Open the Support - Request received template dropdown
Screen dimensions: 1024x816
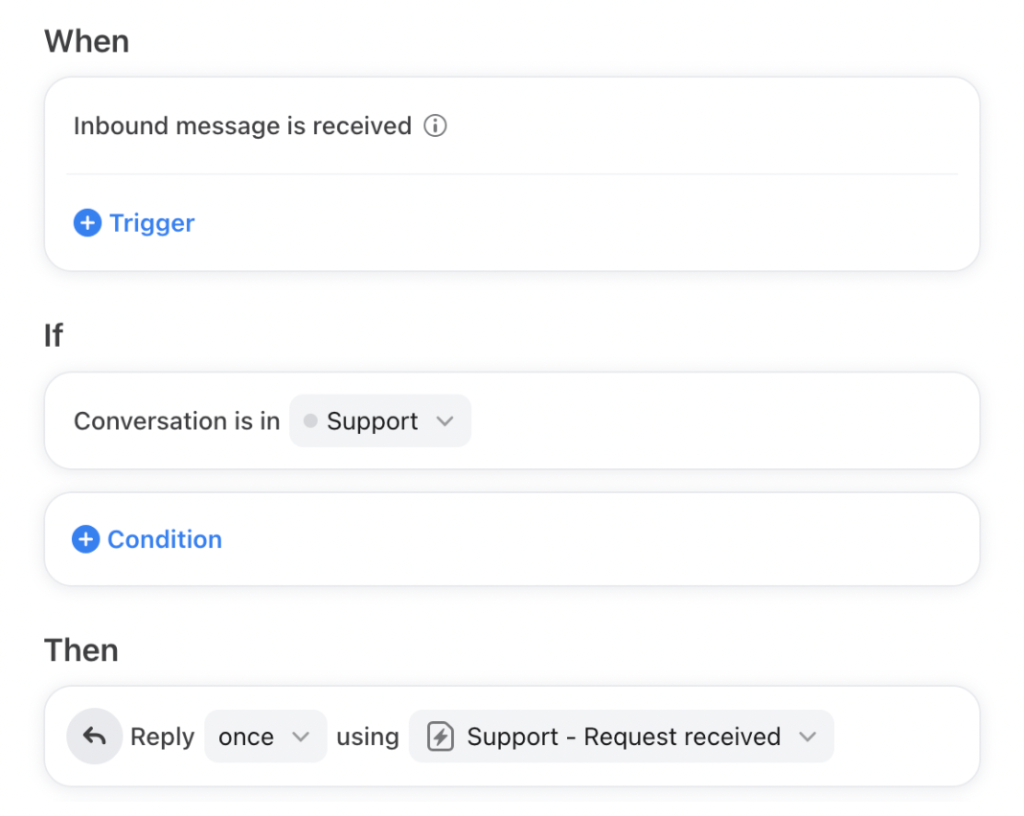(620, 736)
